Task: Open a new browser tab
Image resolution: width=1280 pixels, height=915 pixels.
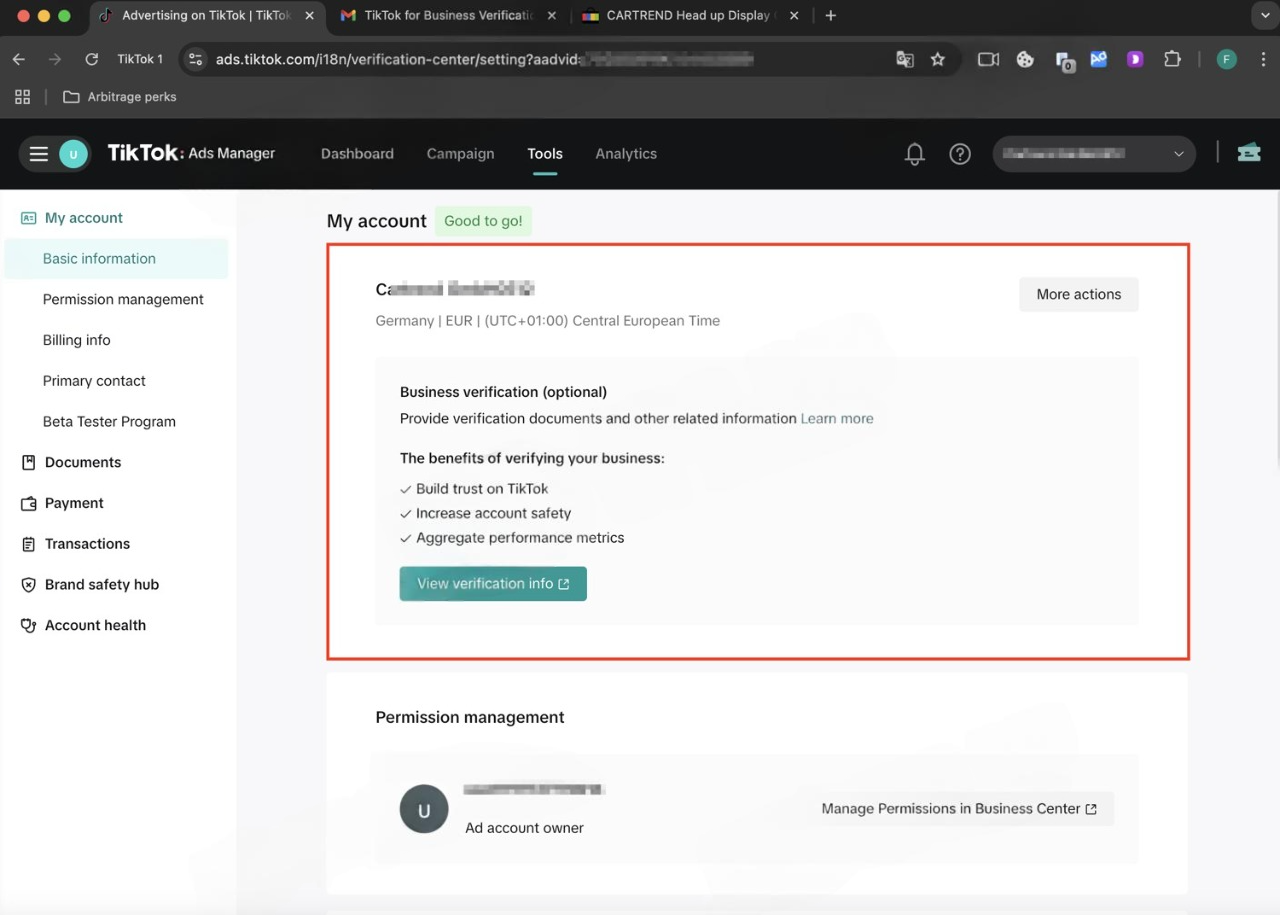Action: (830, 16)
